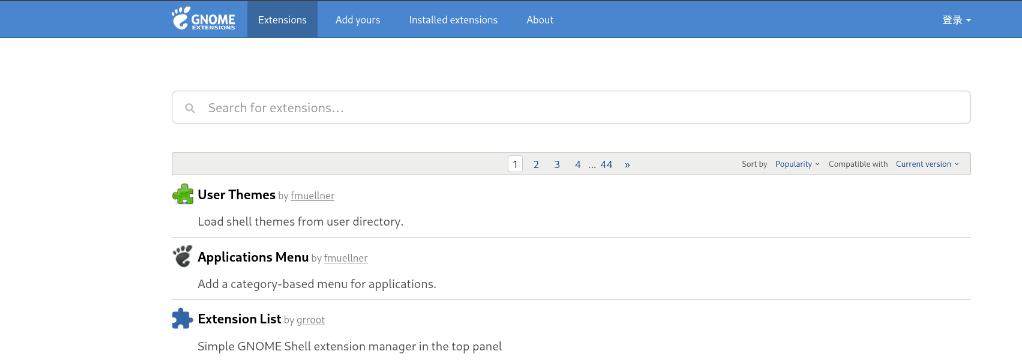
Task: Click the blue Extension List puzzle icon
Action: 182,319
